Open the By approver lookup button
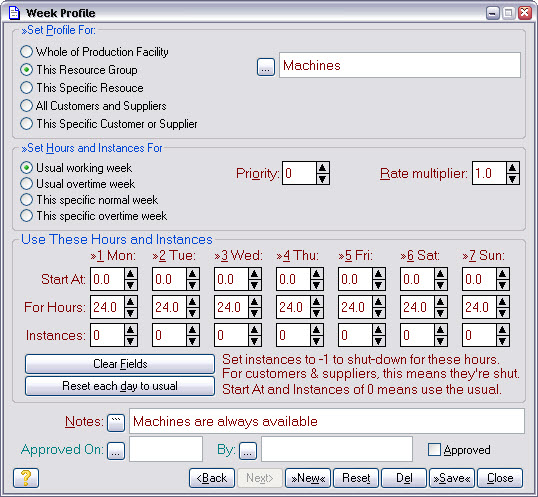Image resolution: width=538 pixels, height=497 pixels. tap(248, 450)
